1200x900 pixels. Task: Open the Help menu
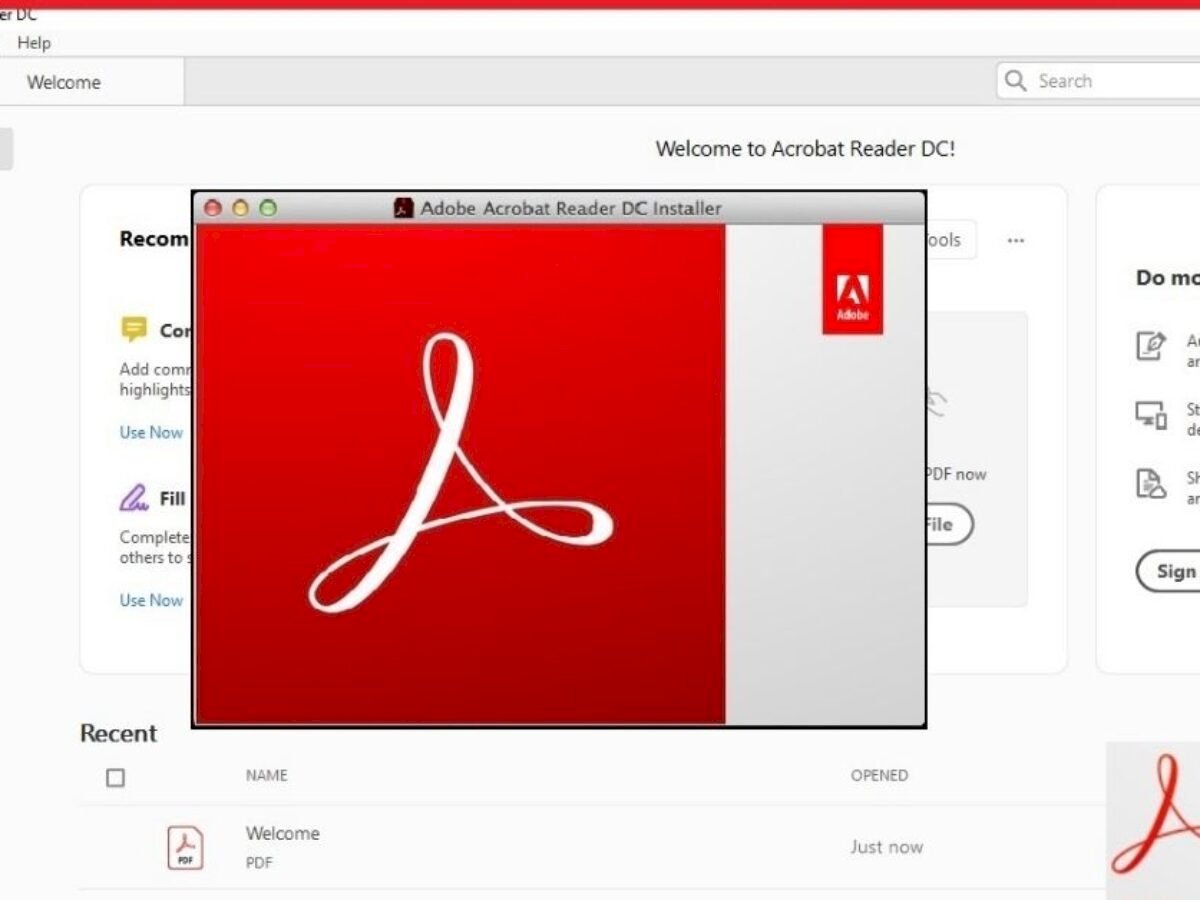[35, 43]
